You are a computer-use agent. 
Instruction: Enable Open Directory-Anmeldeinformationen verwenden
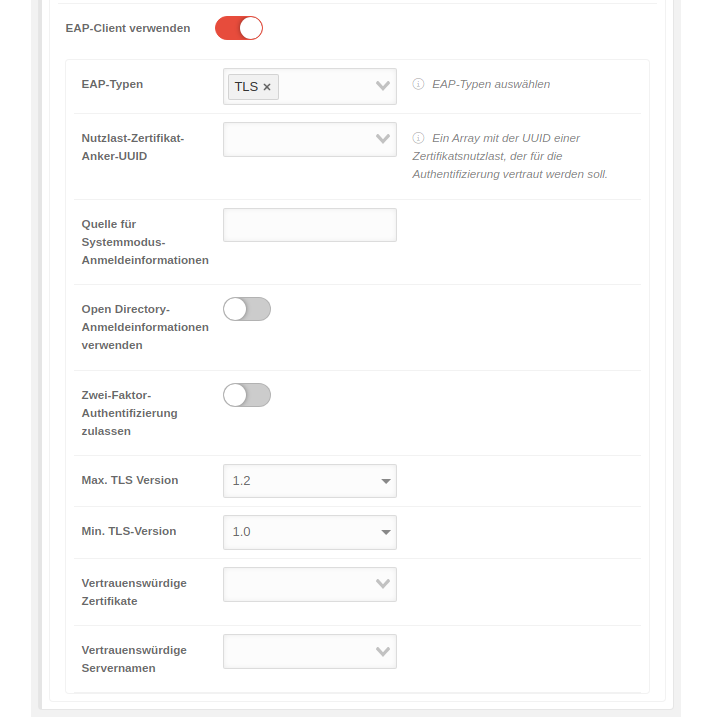click(247, 309)
